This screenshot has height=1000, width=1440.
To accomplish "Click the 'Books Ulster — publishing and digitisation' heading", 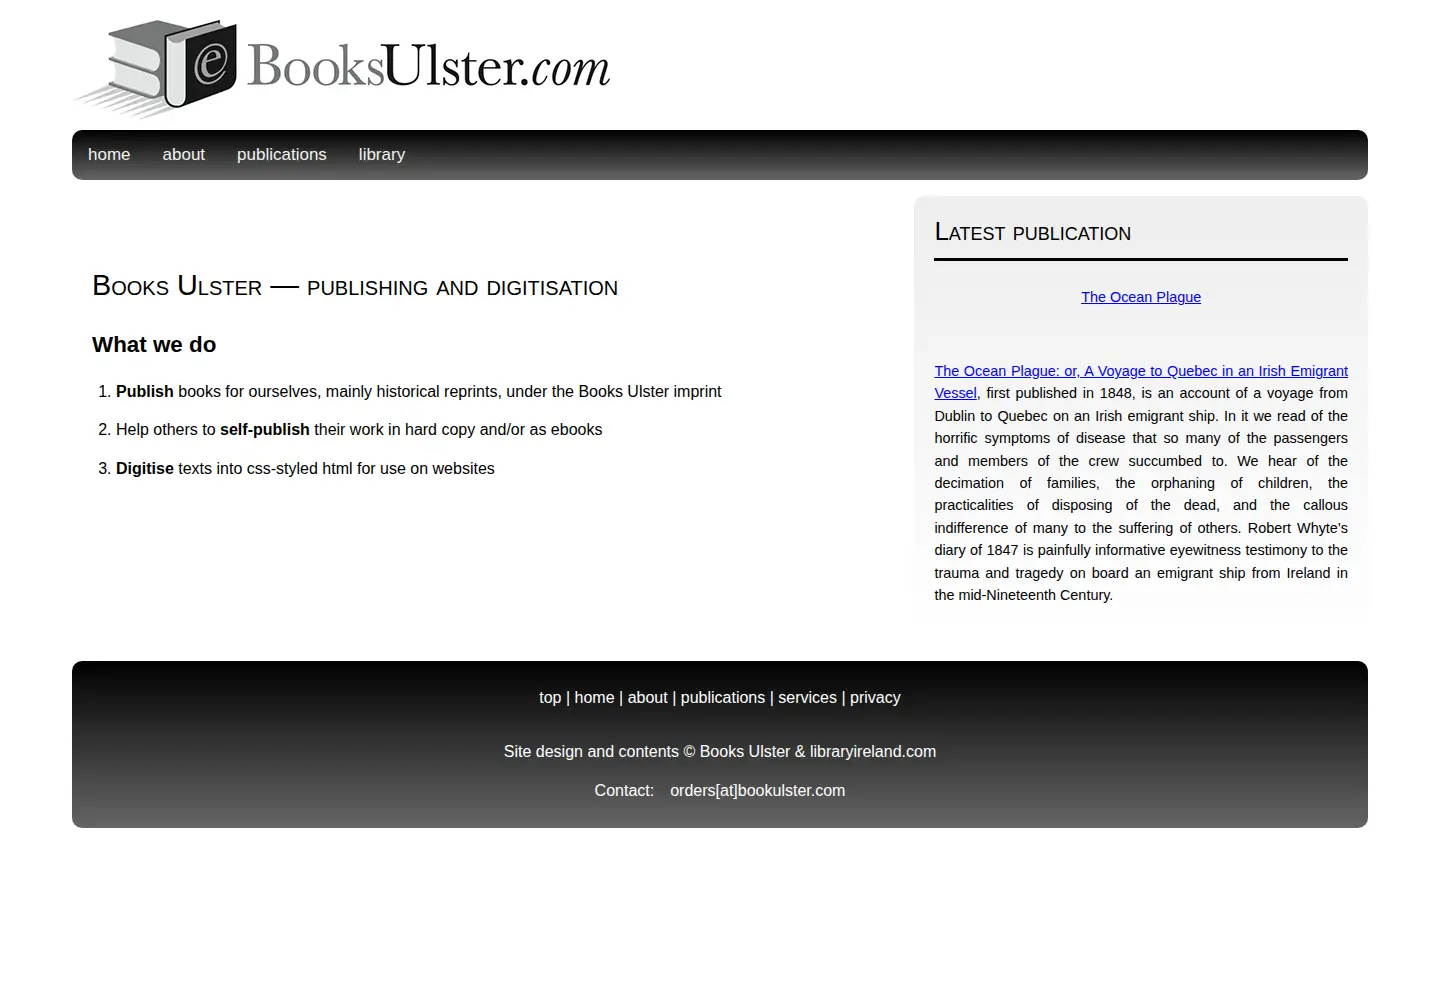I will (355, 286).
